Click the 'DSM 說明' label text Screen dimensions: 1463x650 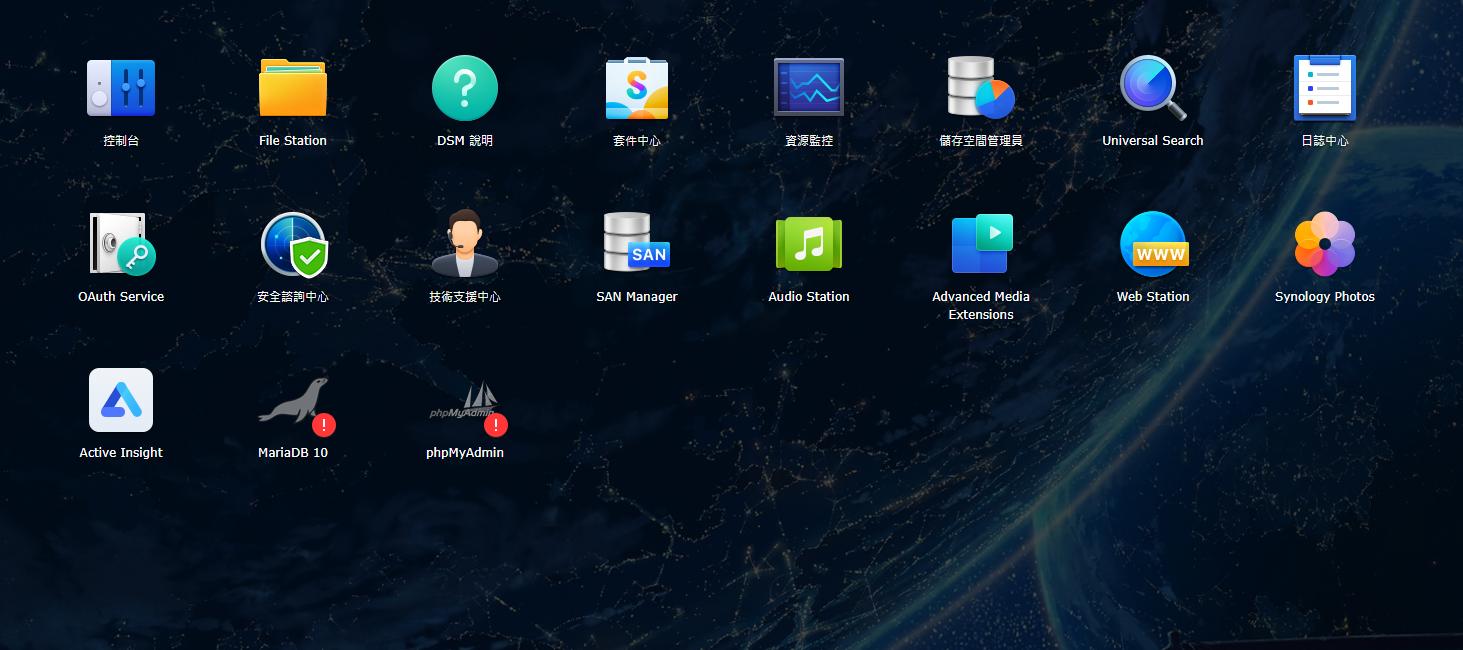click(465, 141)
